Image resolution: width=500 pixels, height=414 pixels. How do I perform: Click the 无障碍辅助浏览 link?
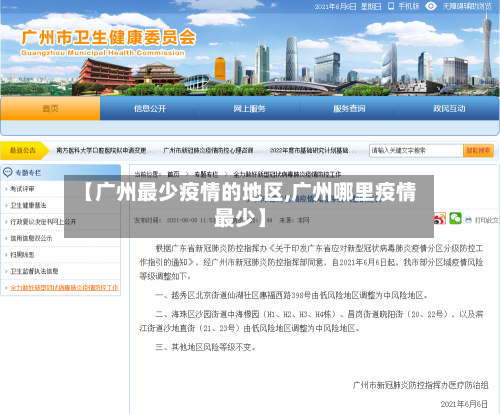[467, 6]
